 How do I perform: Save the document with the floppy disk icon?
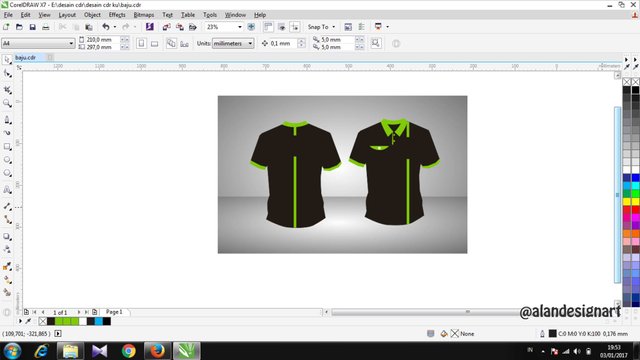pyautogui.click(x=32, y=27)
